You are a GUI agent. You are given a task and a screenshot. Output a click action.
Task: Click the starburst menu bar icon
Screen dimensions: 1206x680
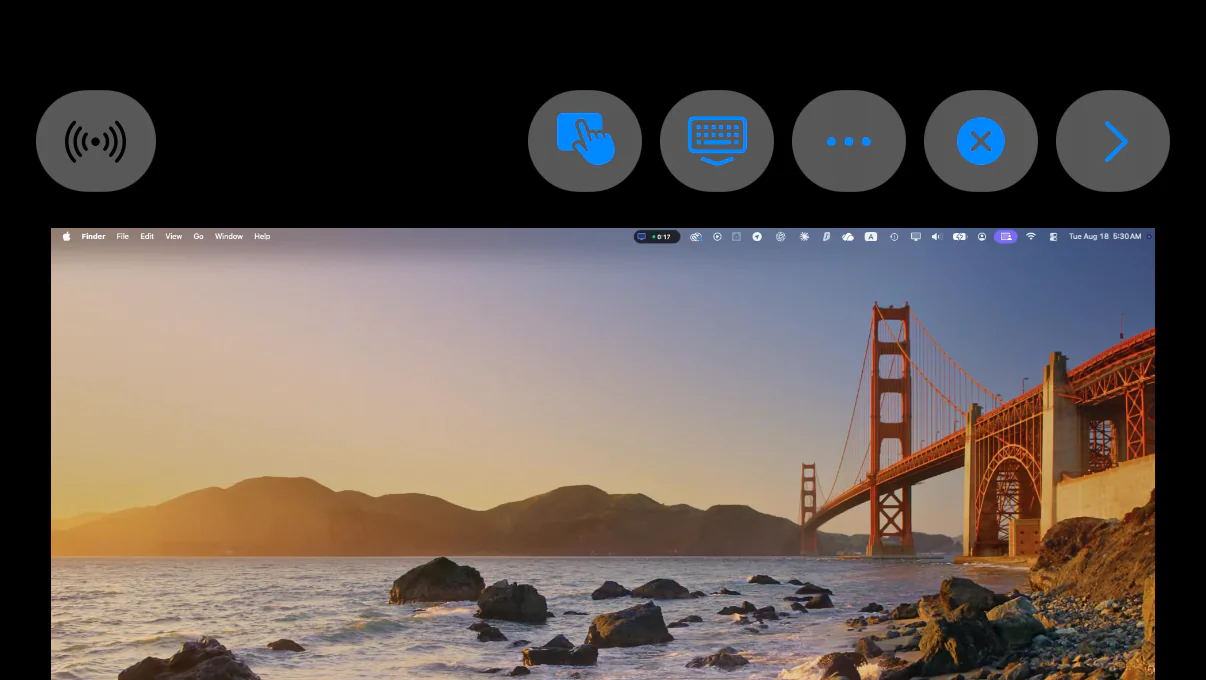804,237
